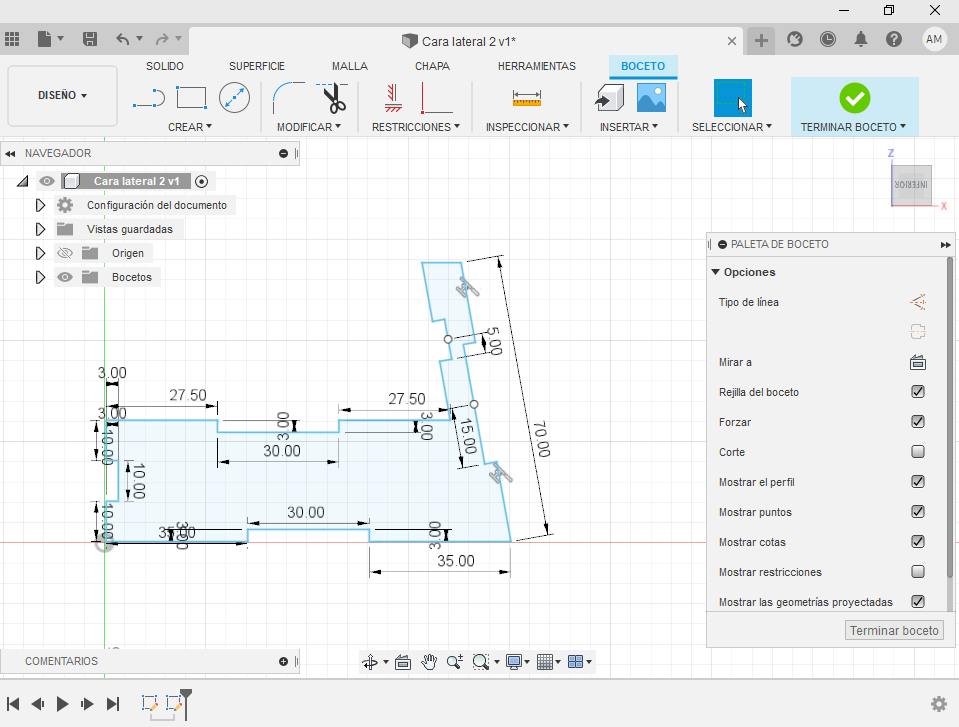Click the construction line type icon
This screenshot has width=959, height=727.
(917, 302)
